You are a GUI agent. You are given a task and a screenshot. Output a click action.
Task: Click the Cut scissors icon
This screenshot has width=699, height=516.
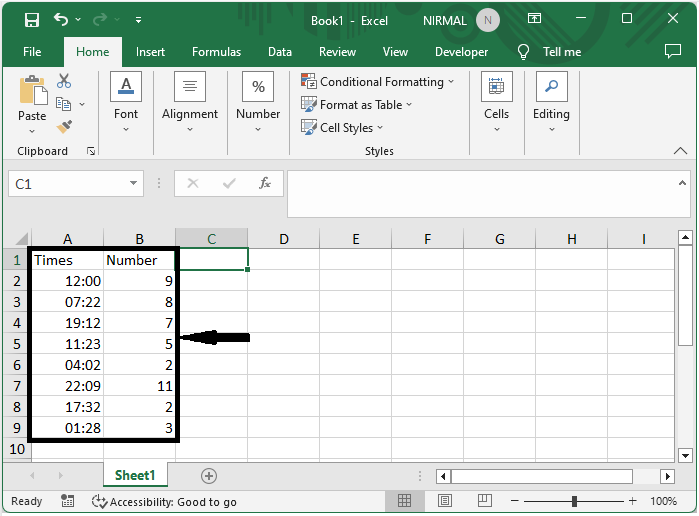[x=64, y=81]
